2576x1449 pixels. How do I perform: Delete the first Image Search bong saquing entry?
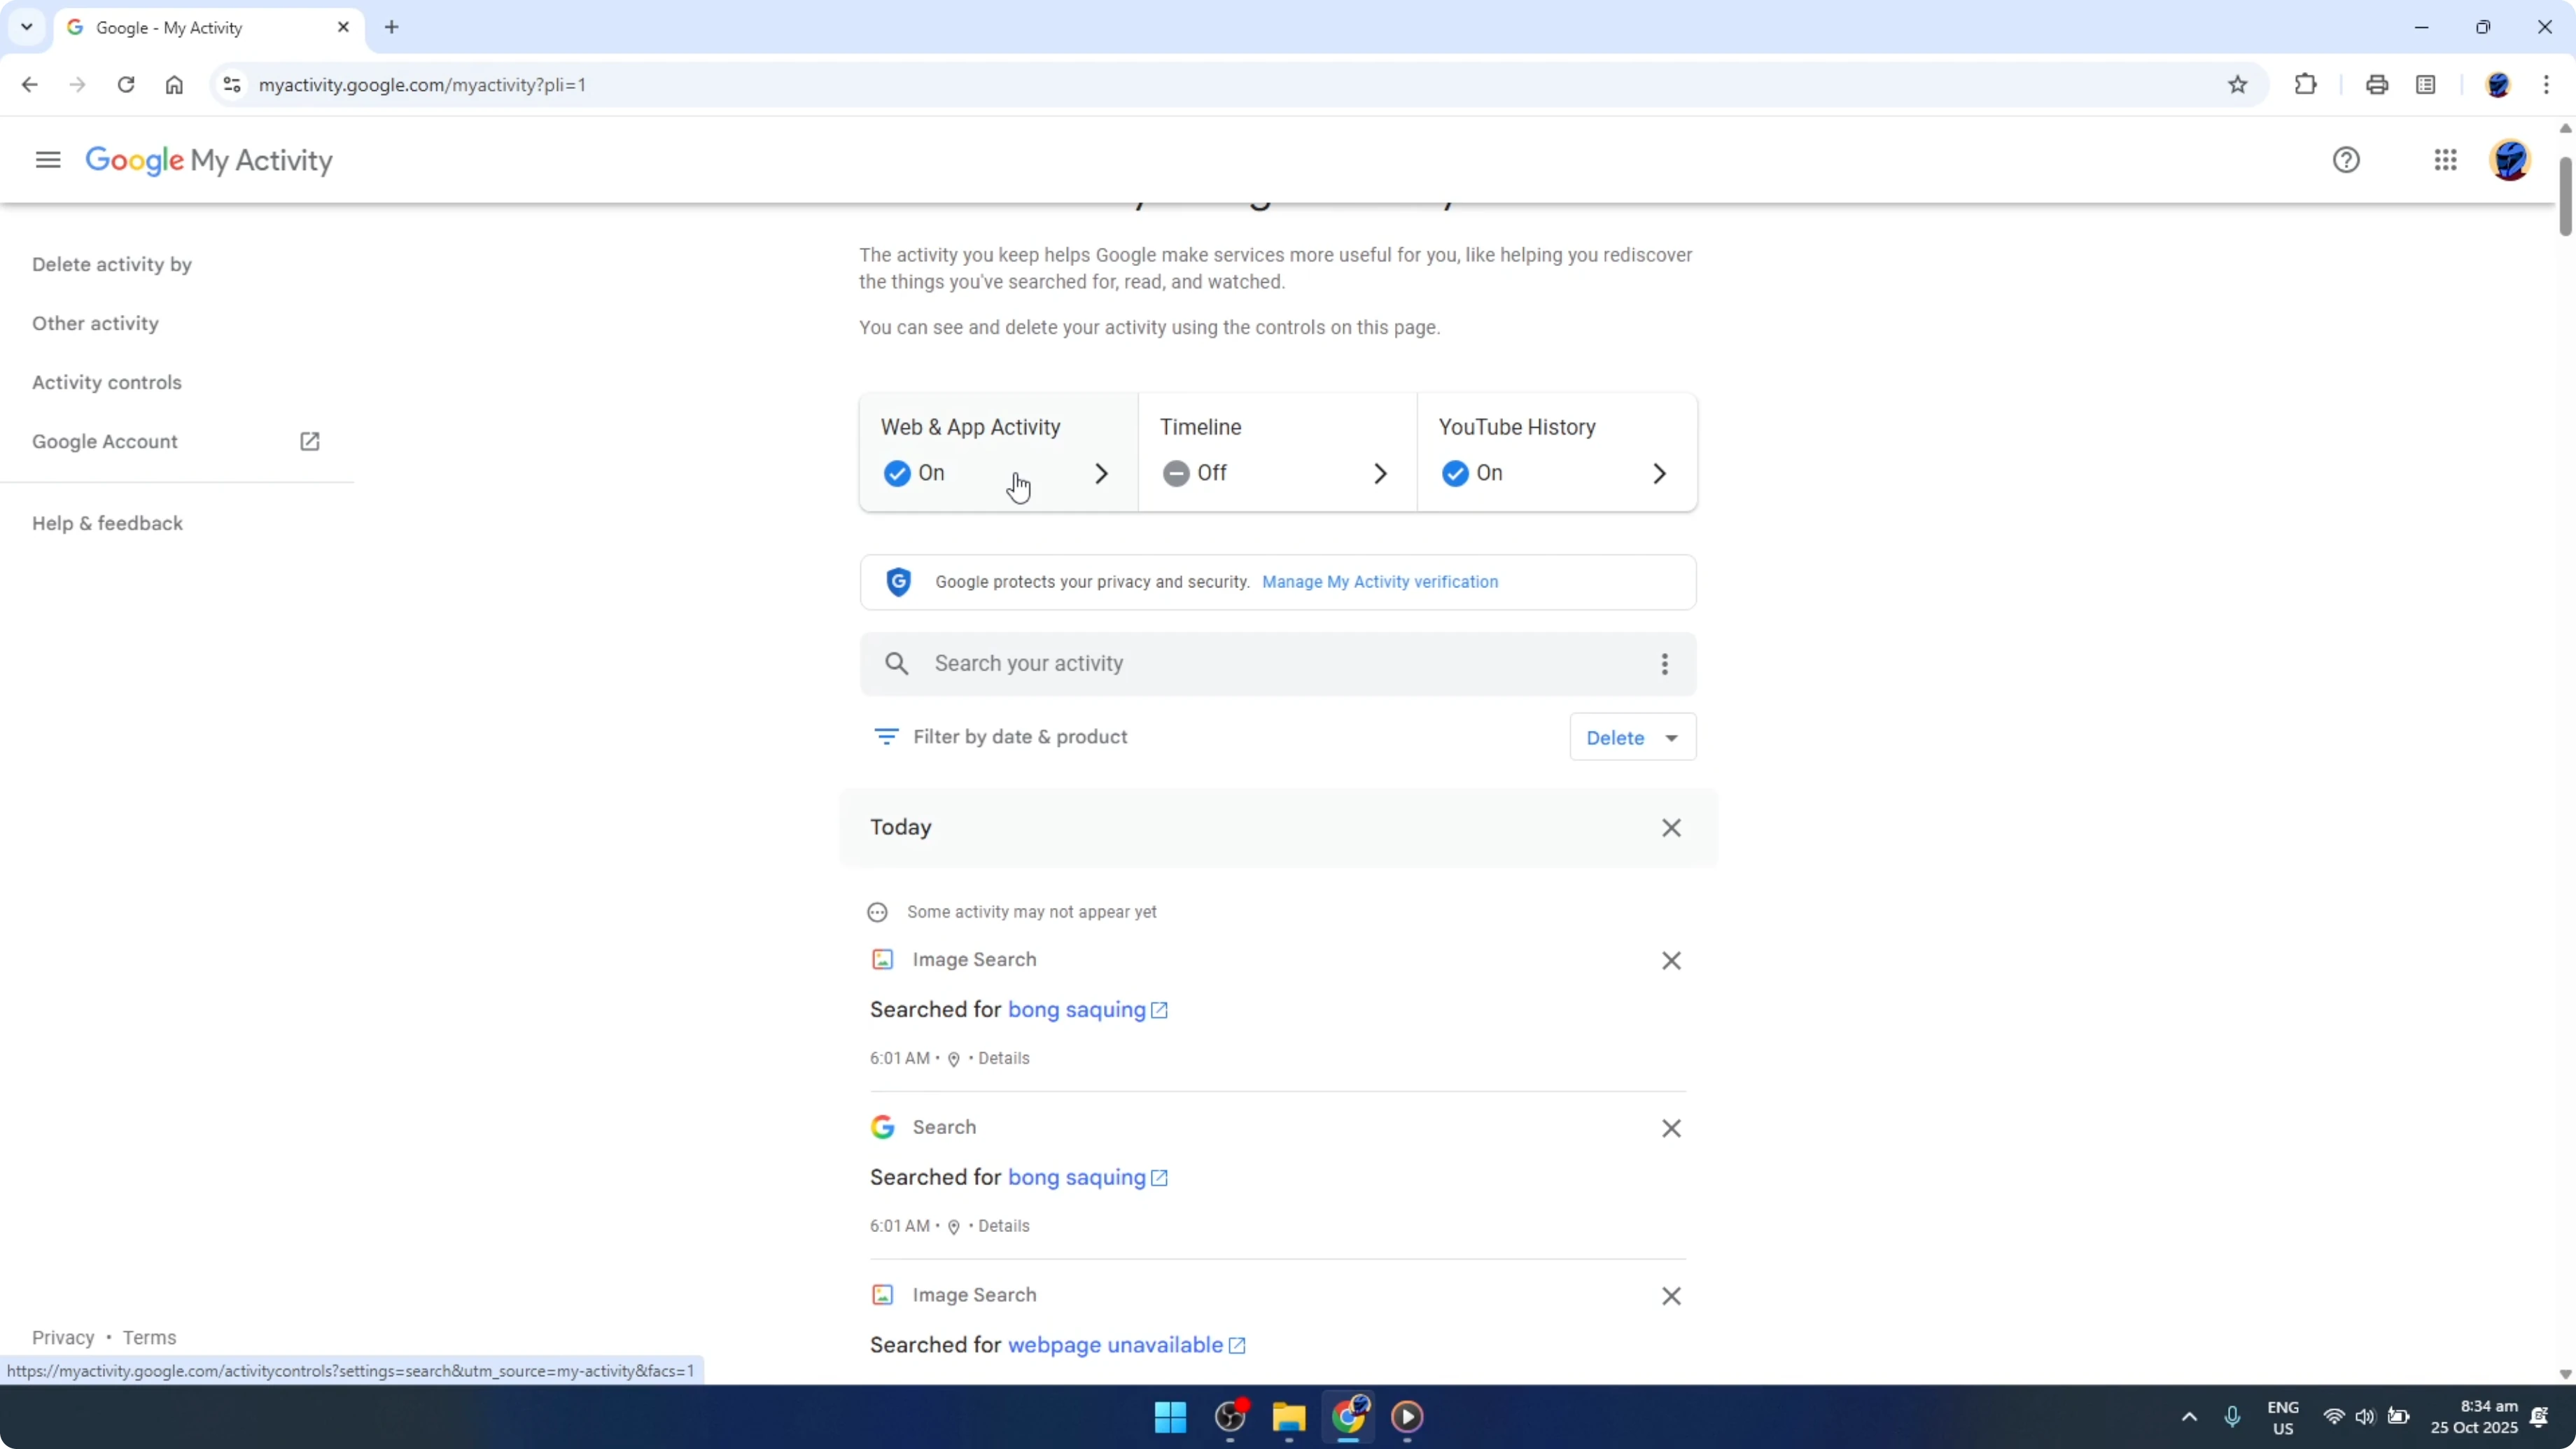[1671, 961]
